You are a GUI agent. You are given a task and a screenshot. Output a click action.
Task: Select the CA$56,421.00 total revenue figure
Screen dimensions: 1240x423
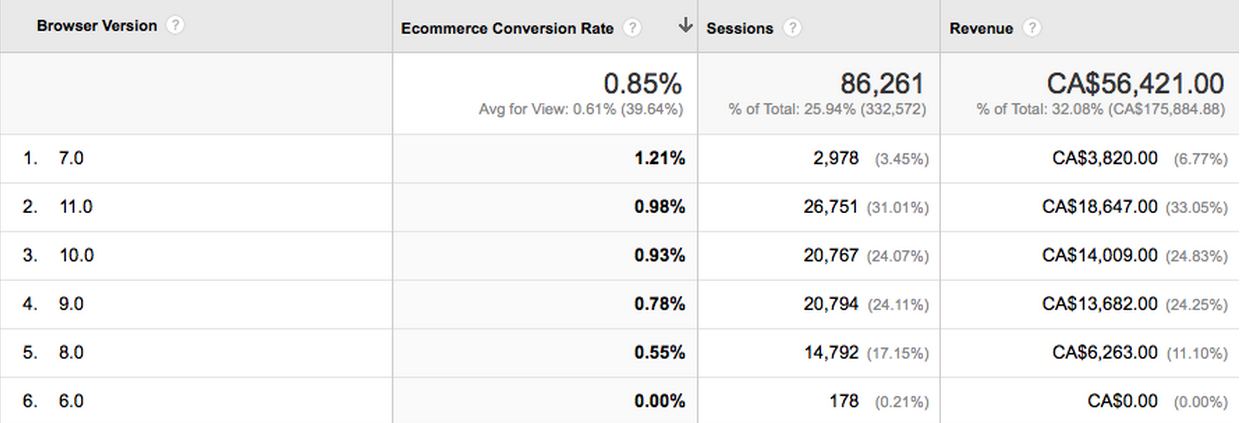pos(1135,84)
